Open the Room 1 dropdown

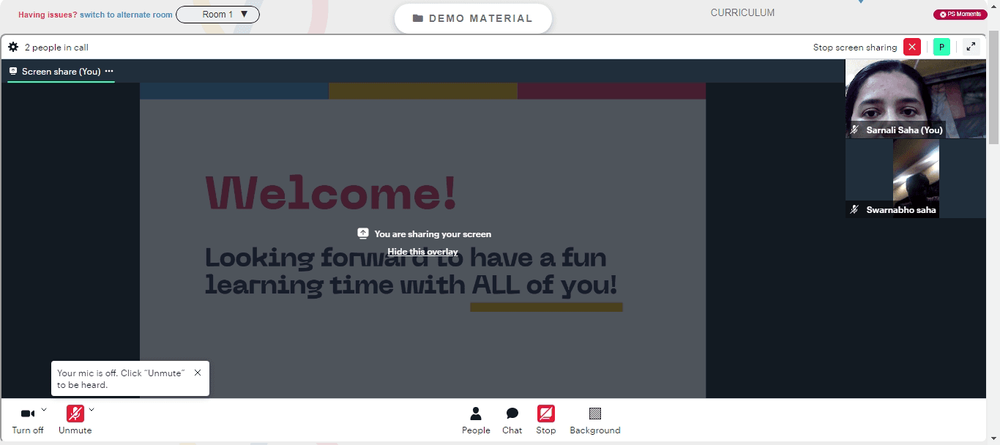pyautogui.click(x=217, y=14)
